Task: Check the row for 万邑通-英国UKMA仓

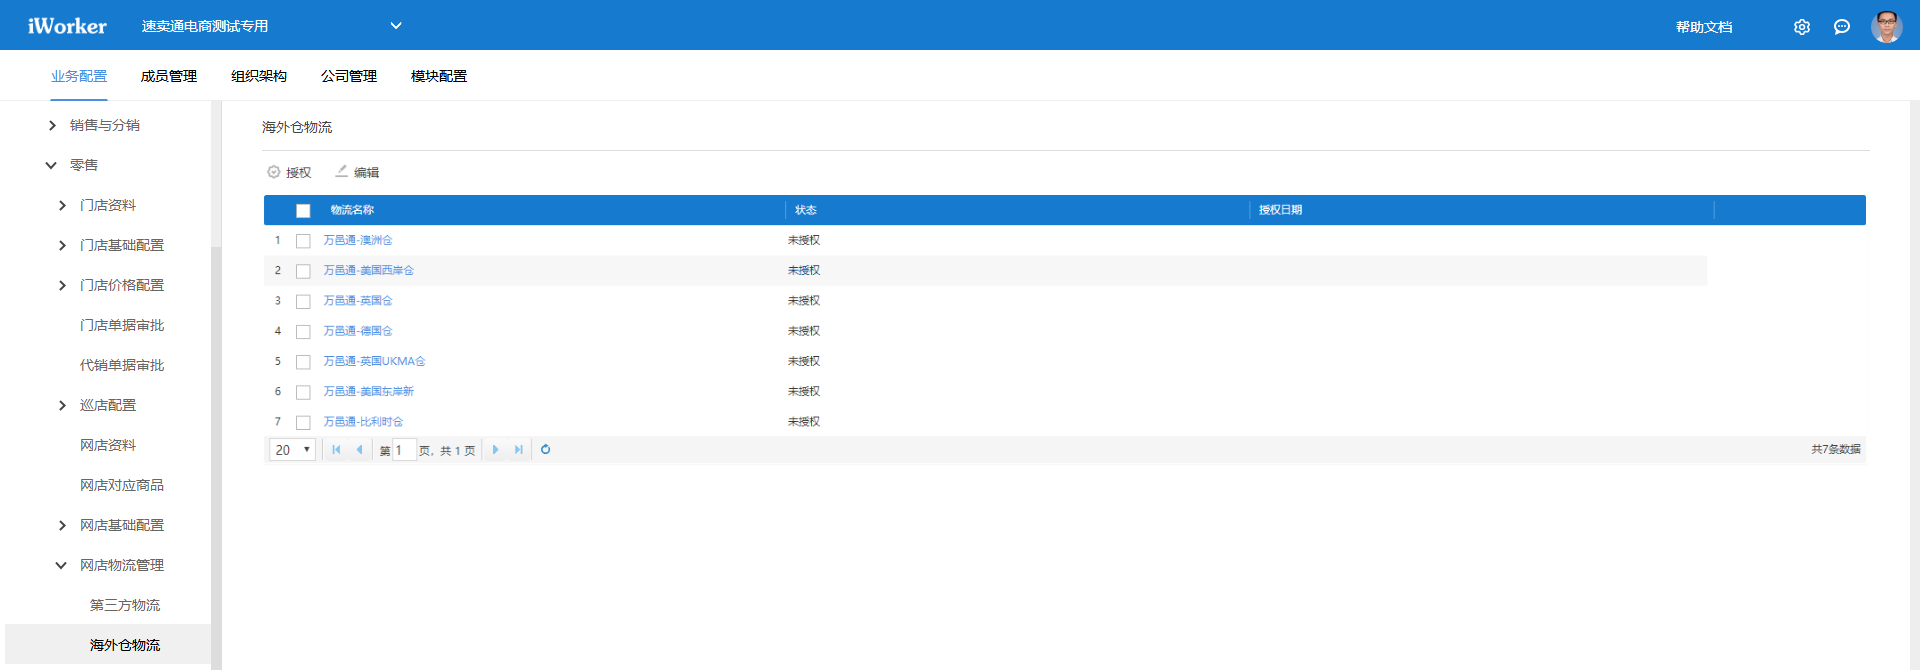Action: pos(303,362)
